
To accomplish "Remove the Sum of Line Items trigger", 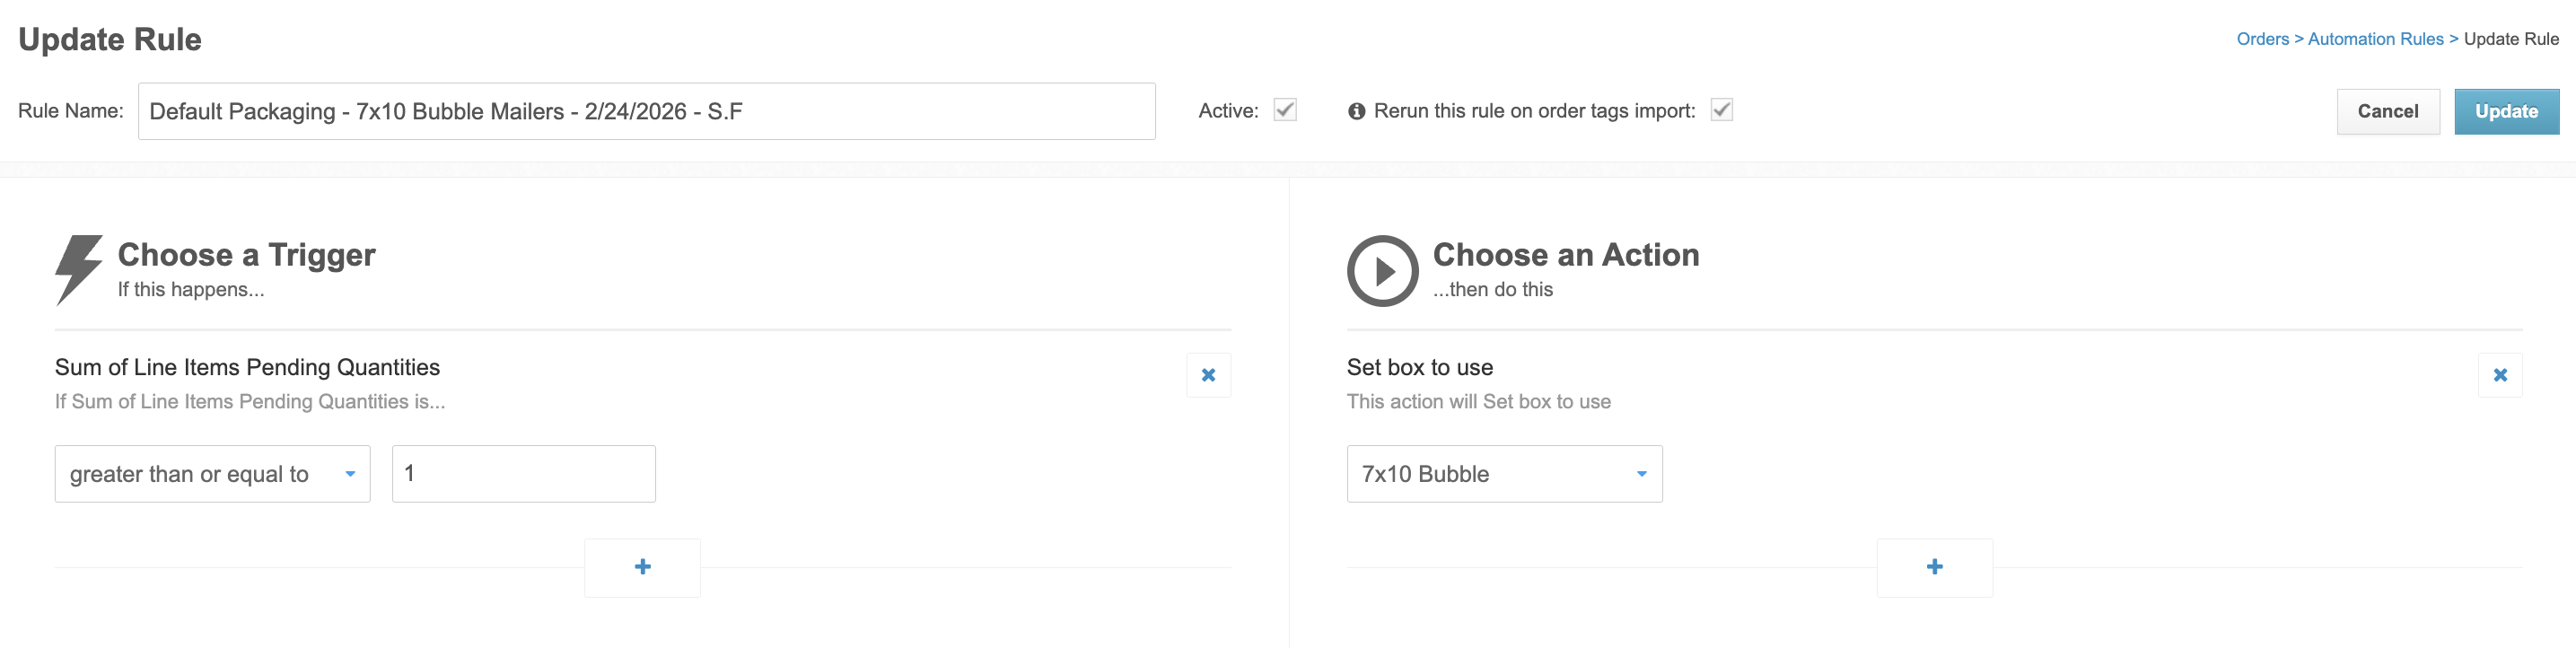I will (1208, 375).
